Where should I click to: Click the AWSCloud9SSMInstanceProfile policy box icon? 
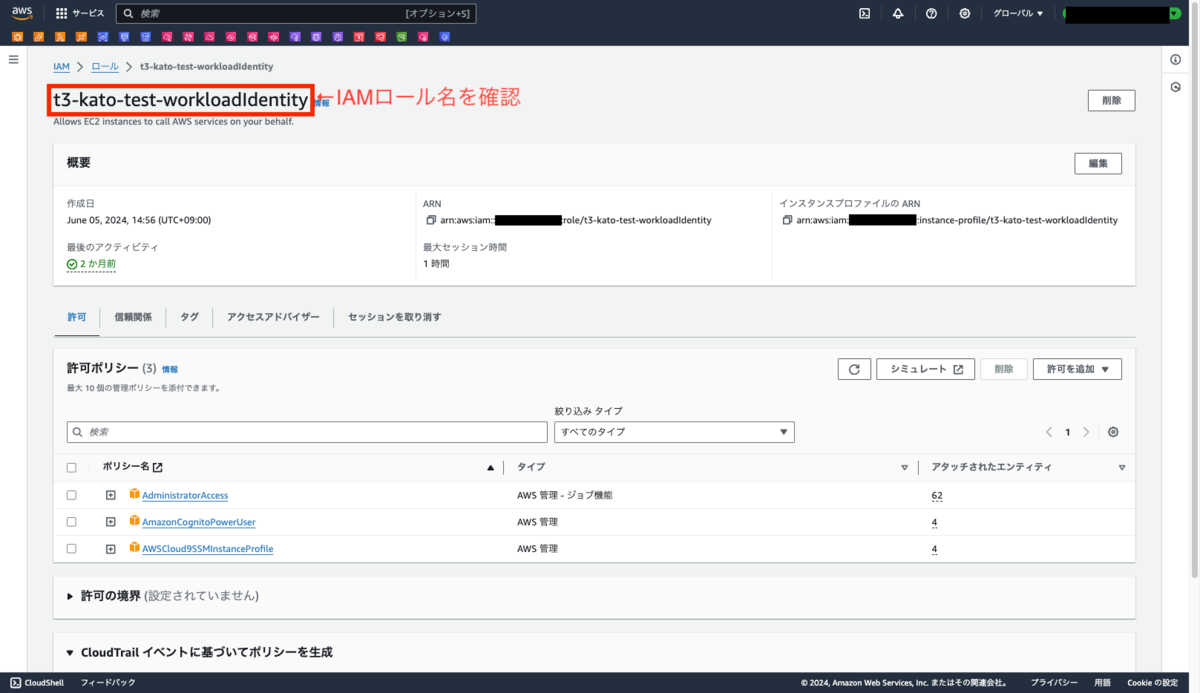(x=134, y=548)
